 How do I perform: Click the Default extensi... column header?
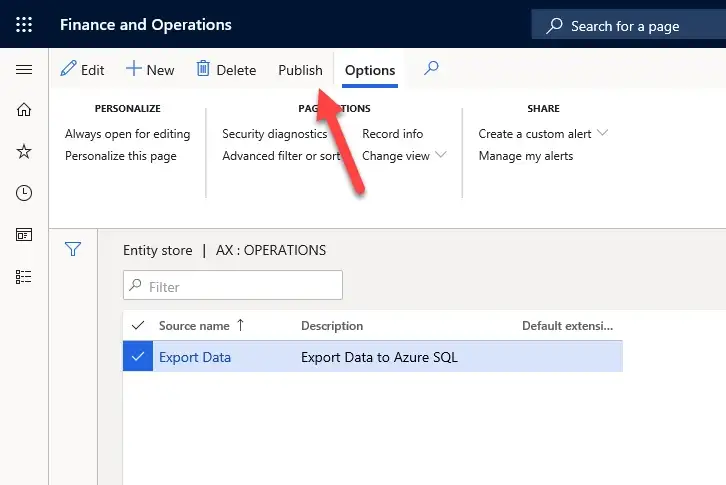click(x=568, y=326)
